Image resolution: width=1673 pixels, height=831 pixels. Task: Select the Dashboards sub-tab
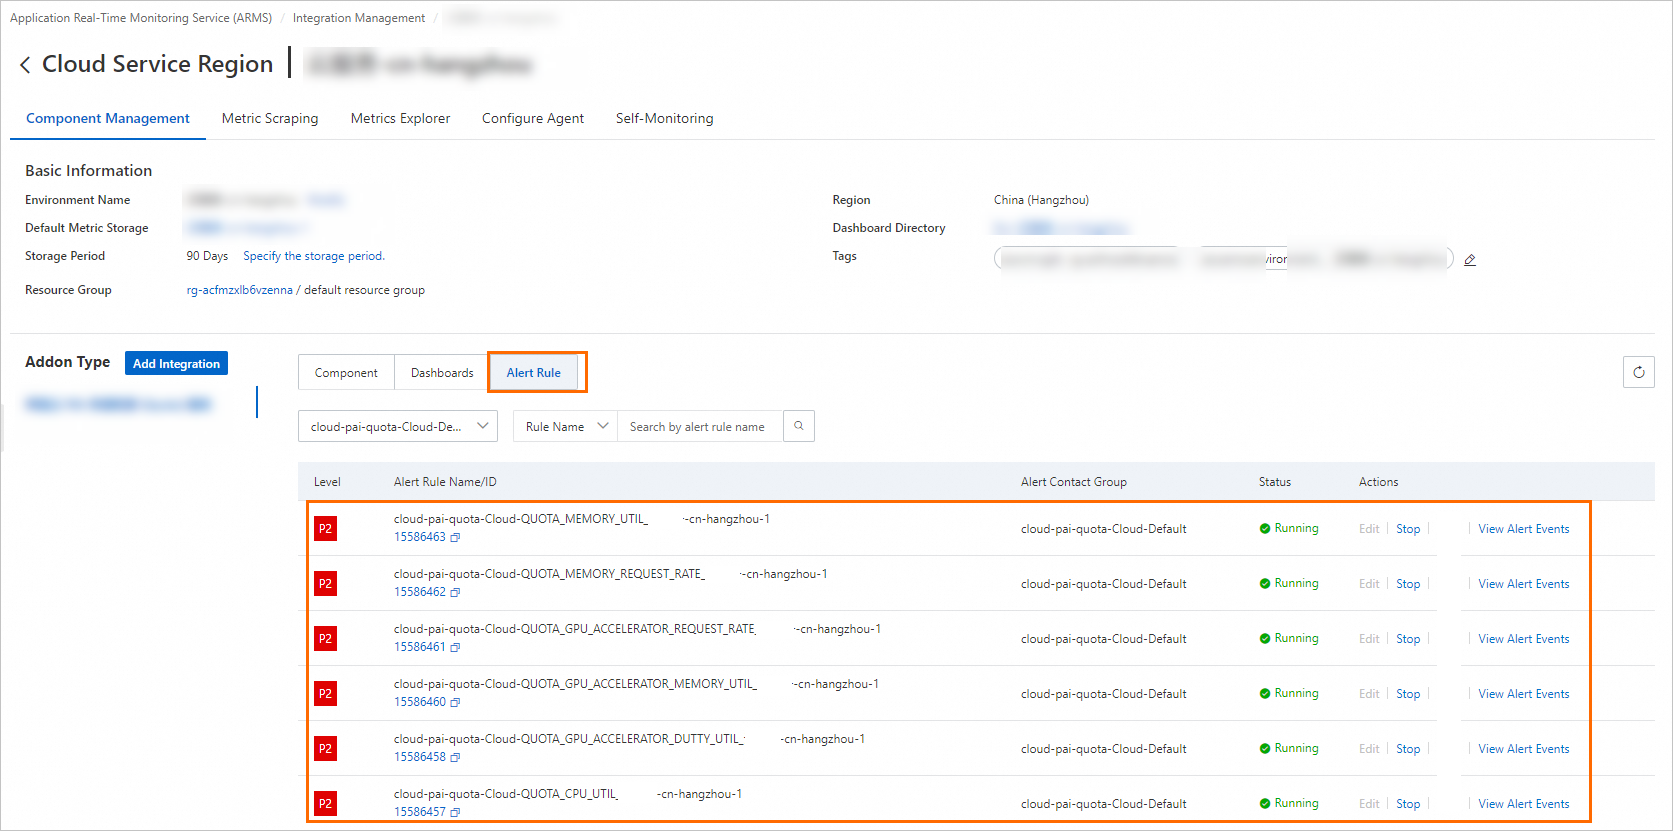(x=442, y=372)
